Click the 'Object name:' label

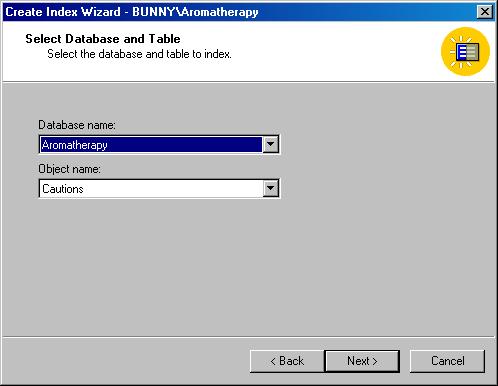point(69,169)
